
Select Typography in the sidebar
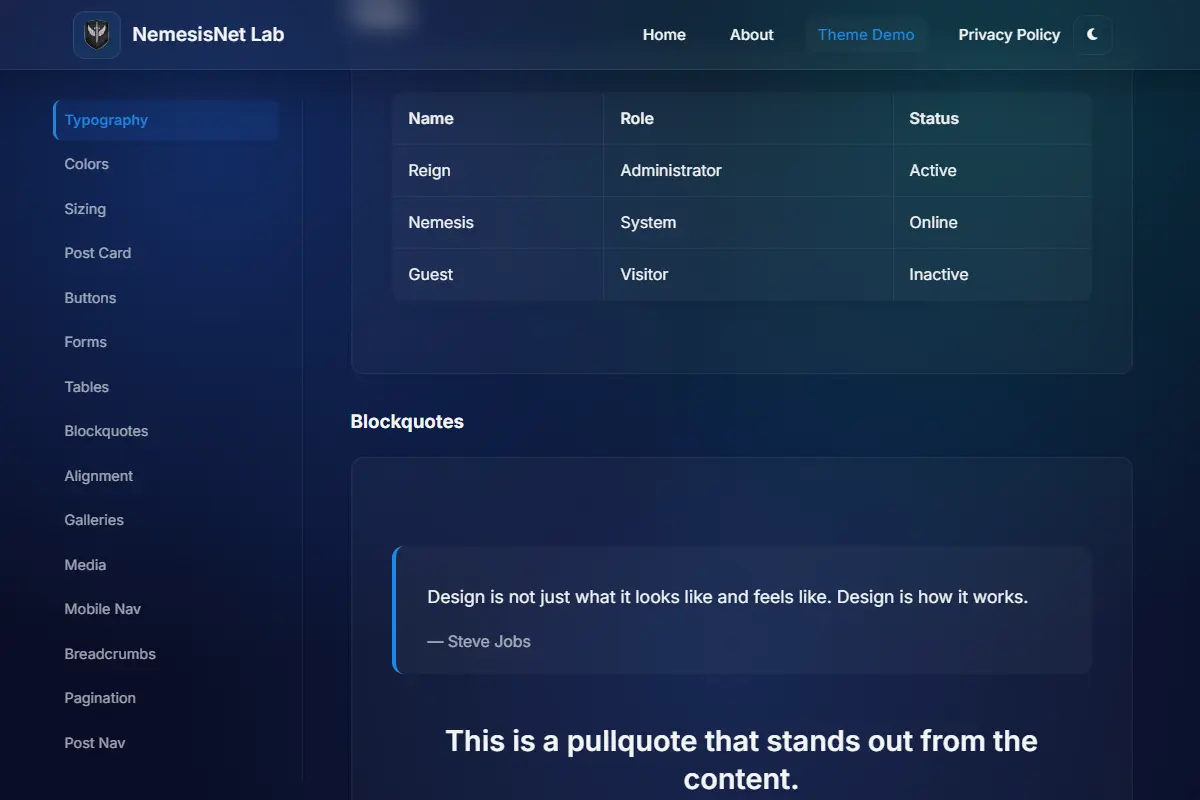tap(166, 120)
